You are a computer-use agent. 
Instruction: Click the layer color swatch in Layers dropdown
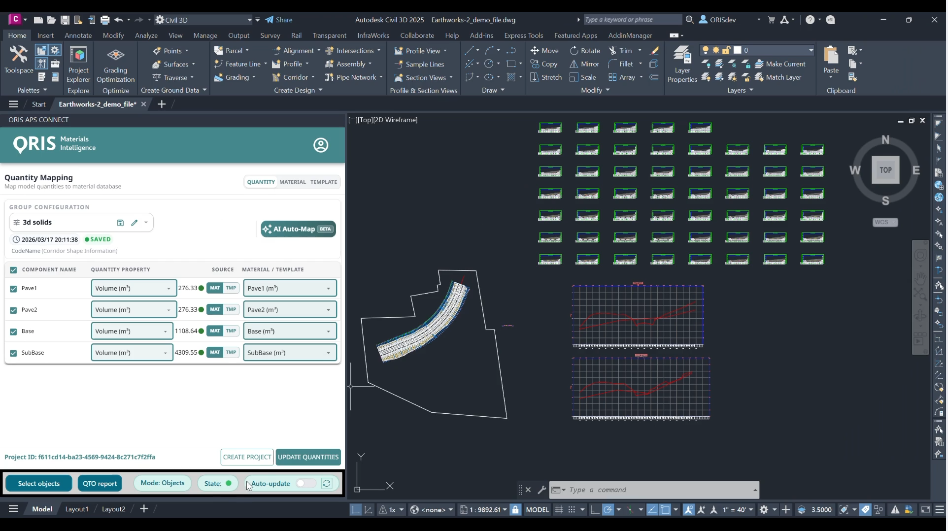coord(737,50)
